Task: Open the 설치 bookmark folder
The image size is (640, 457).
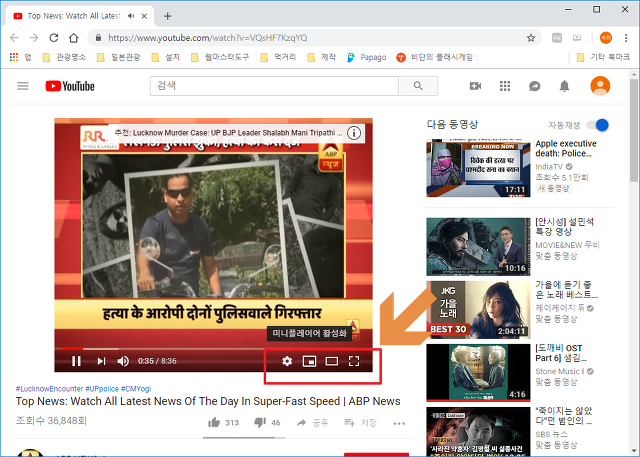Action: pos(166,57)
